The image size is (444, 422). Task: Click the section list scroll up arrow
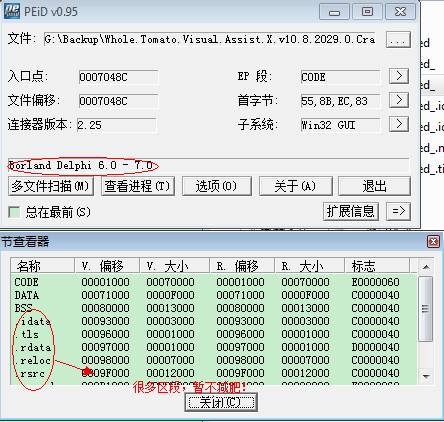pyautogui.click(x=426, y=267)
